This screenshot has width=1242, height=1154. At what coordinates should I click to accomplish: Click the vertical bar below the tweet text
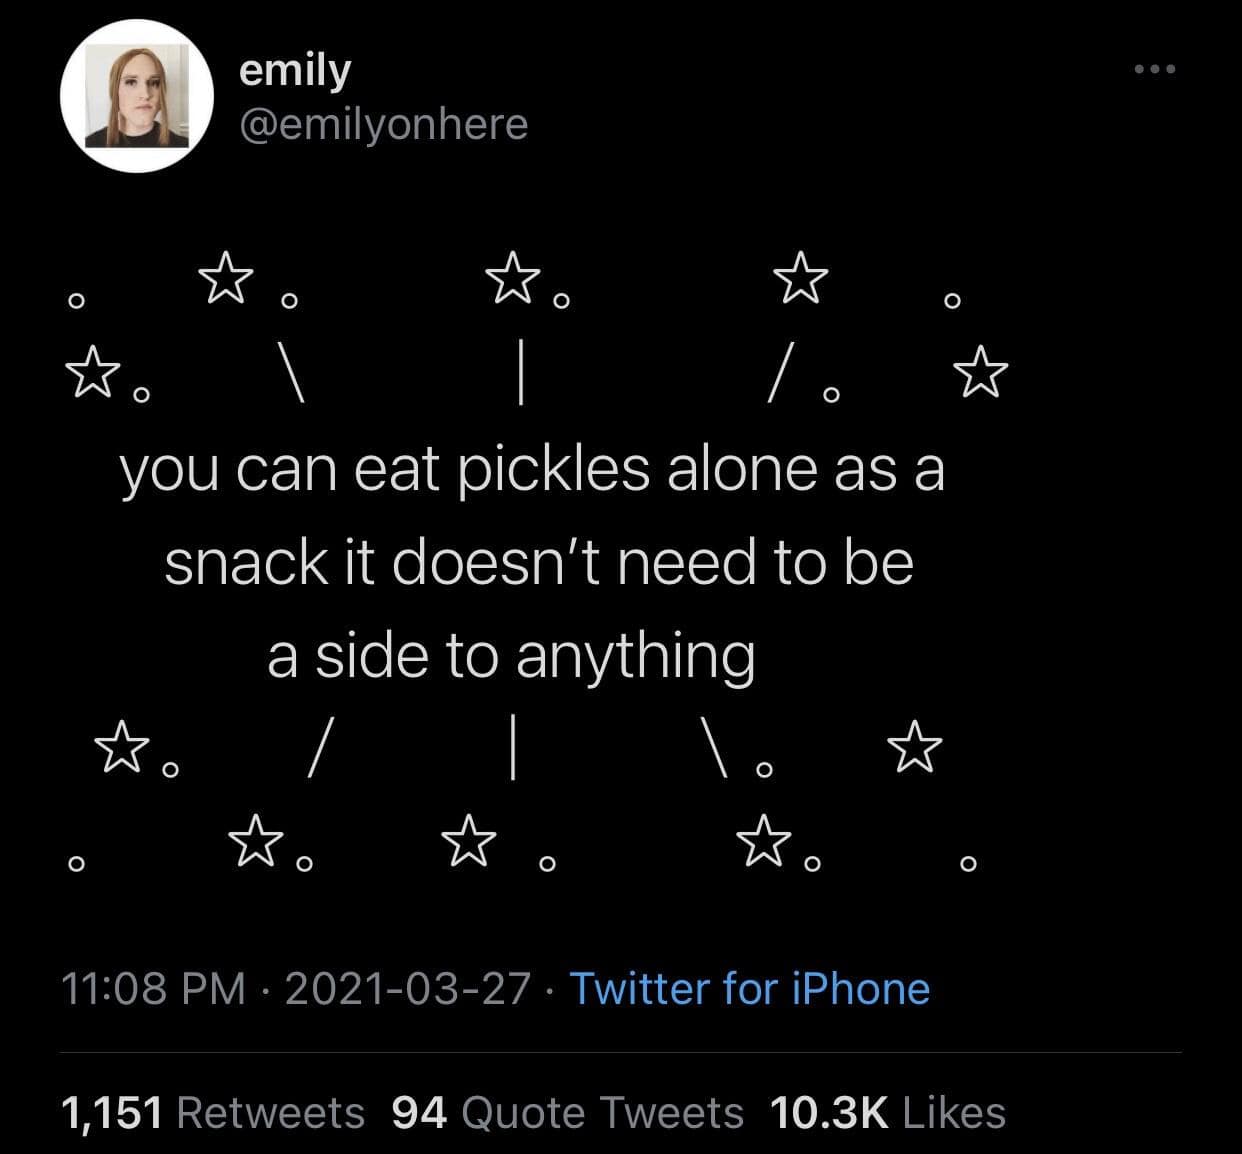click(x=511, y=745)
